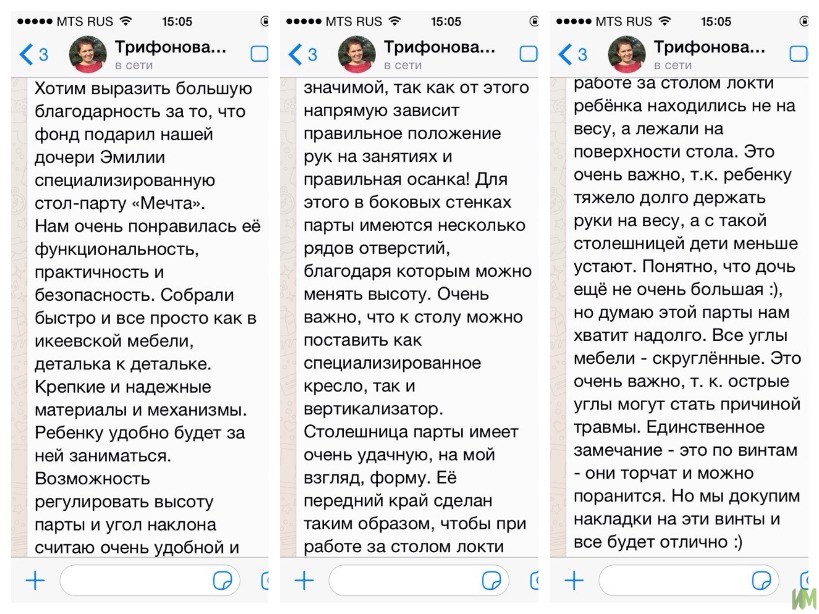This screenshot has width=819, height=614.
Task: Tap video call icon in right header
Action: (799, 54)
